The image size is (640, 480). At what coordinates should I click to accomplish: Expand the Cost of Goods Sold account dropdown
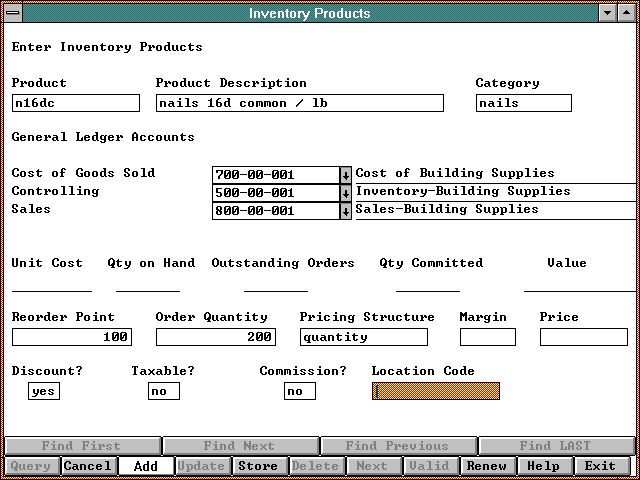(346, 175)
